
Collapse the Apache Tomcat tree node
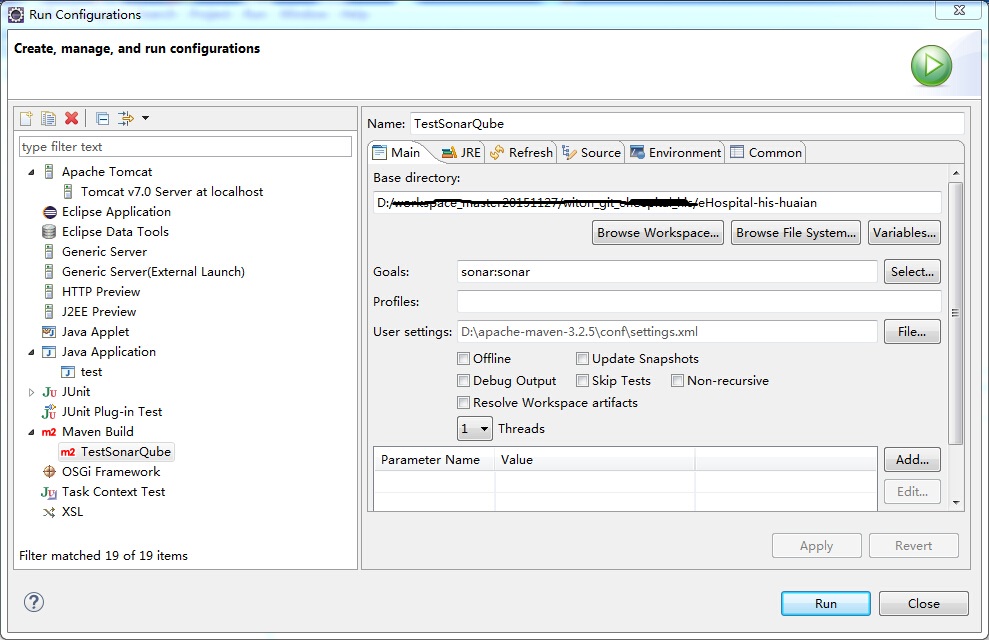click(x=32, y=172)
